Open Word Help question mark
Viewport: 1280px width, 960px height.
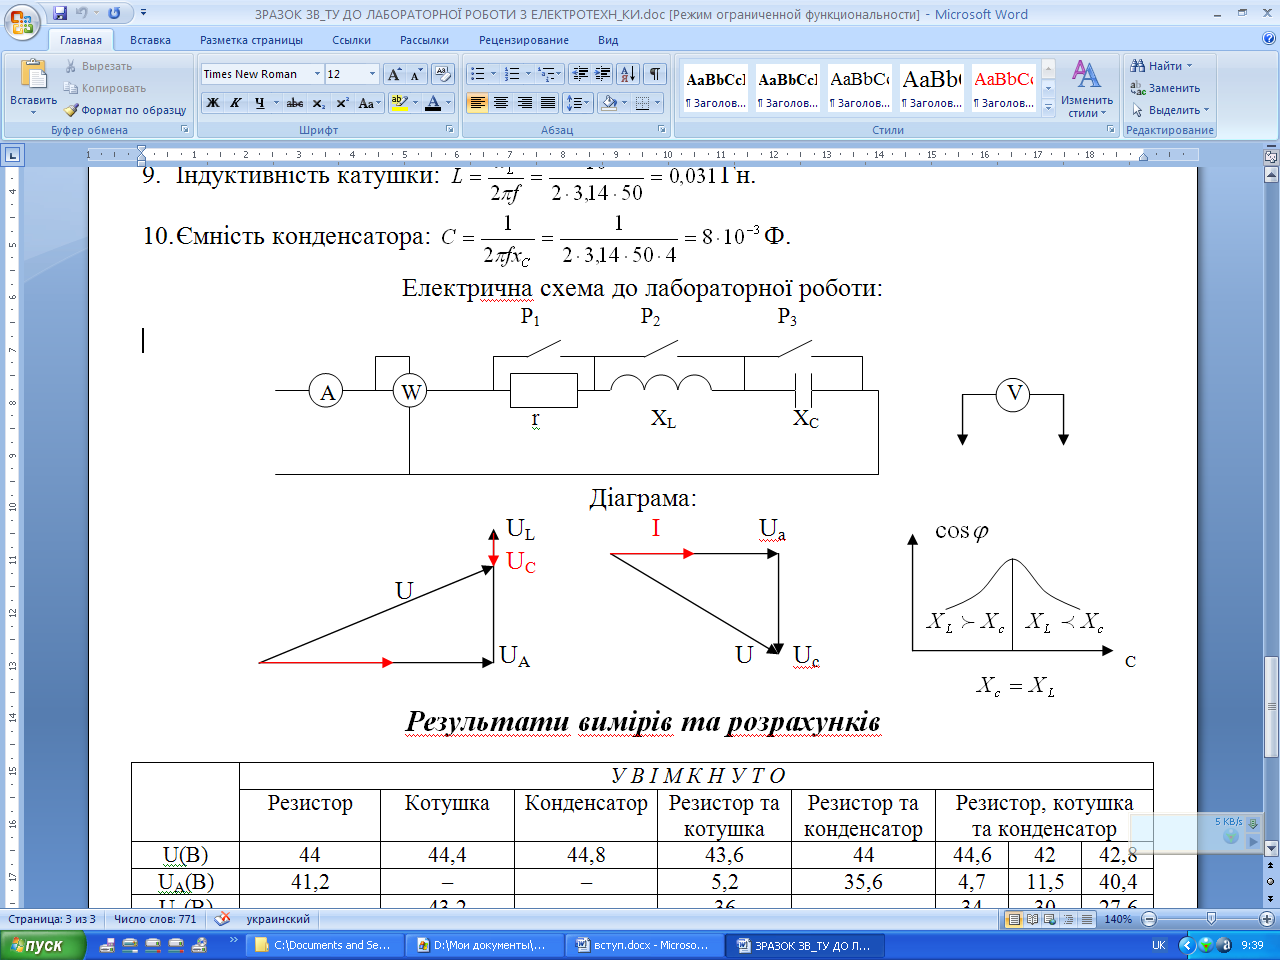(x=1269, y=40)
